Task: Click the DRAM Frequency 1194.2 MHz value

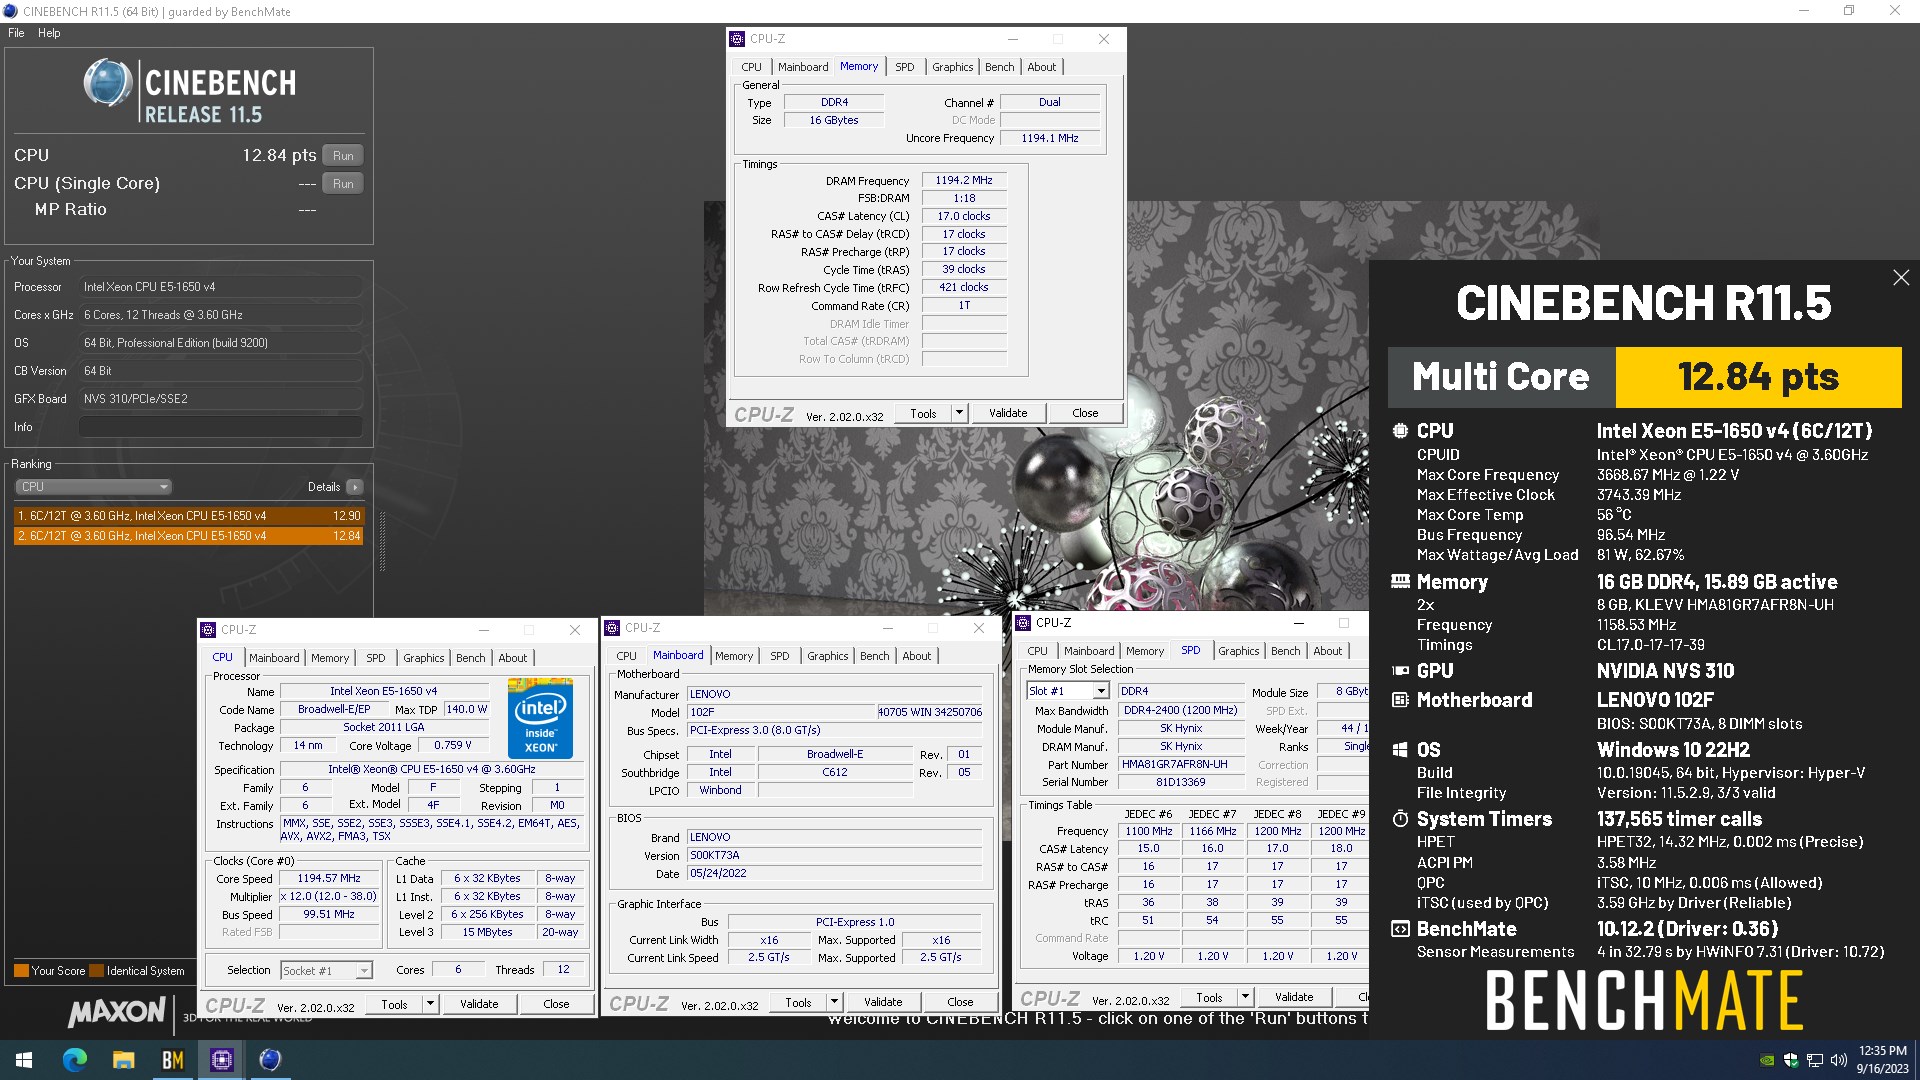Action: (964, 181)
